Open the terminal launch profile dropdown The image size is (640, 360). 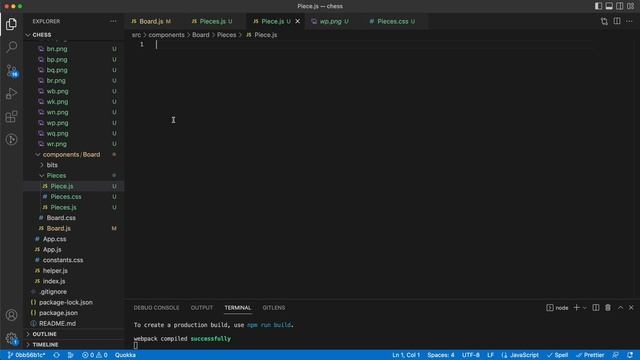pyautogui.click(x=584, y=308)
